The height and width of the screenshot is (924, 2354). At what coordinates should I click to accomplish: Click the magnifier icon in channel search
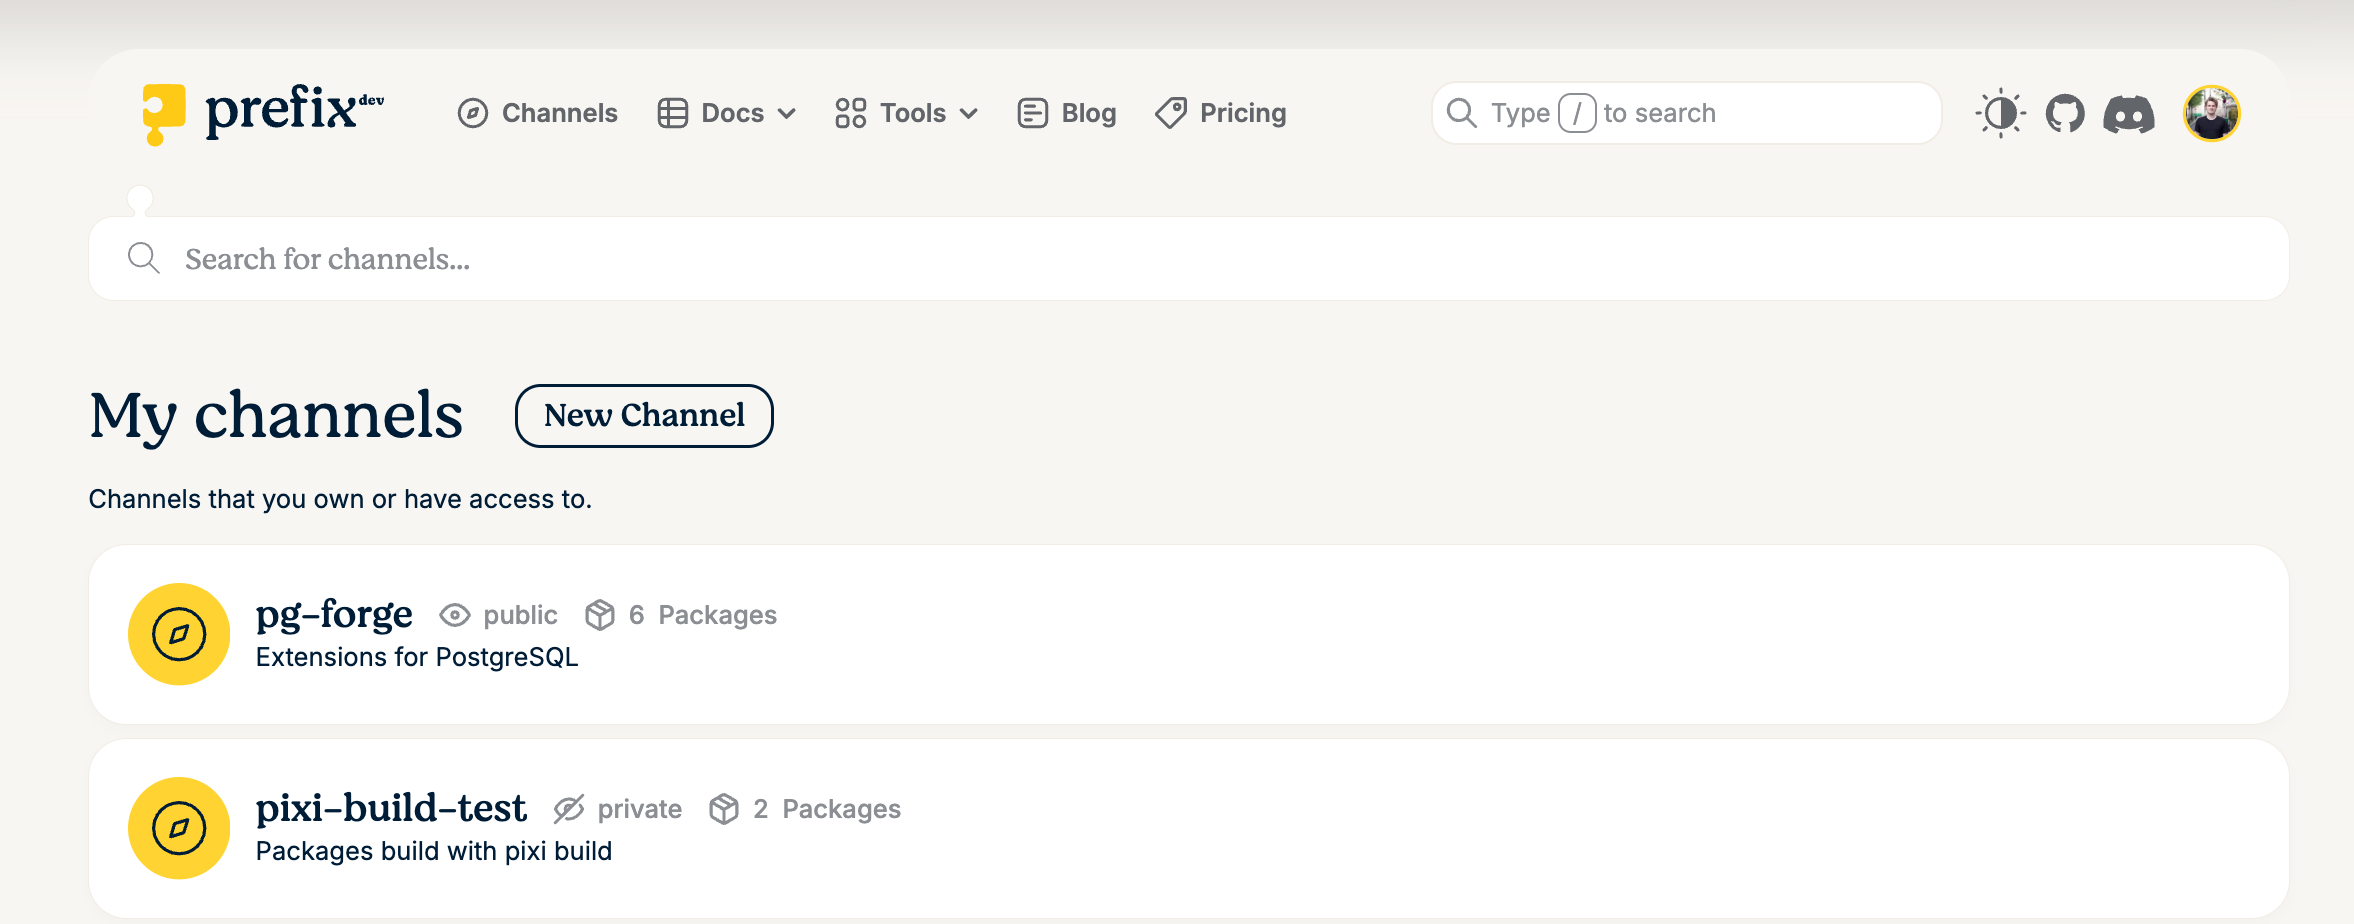[144, 259]
